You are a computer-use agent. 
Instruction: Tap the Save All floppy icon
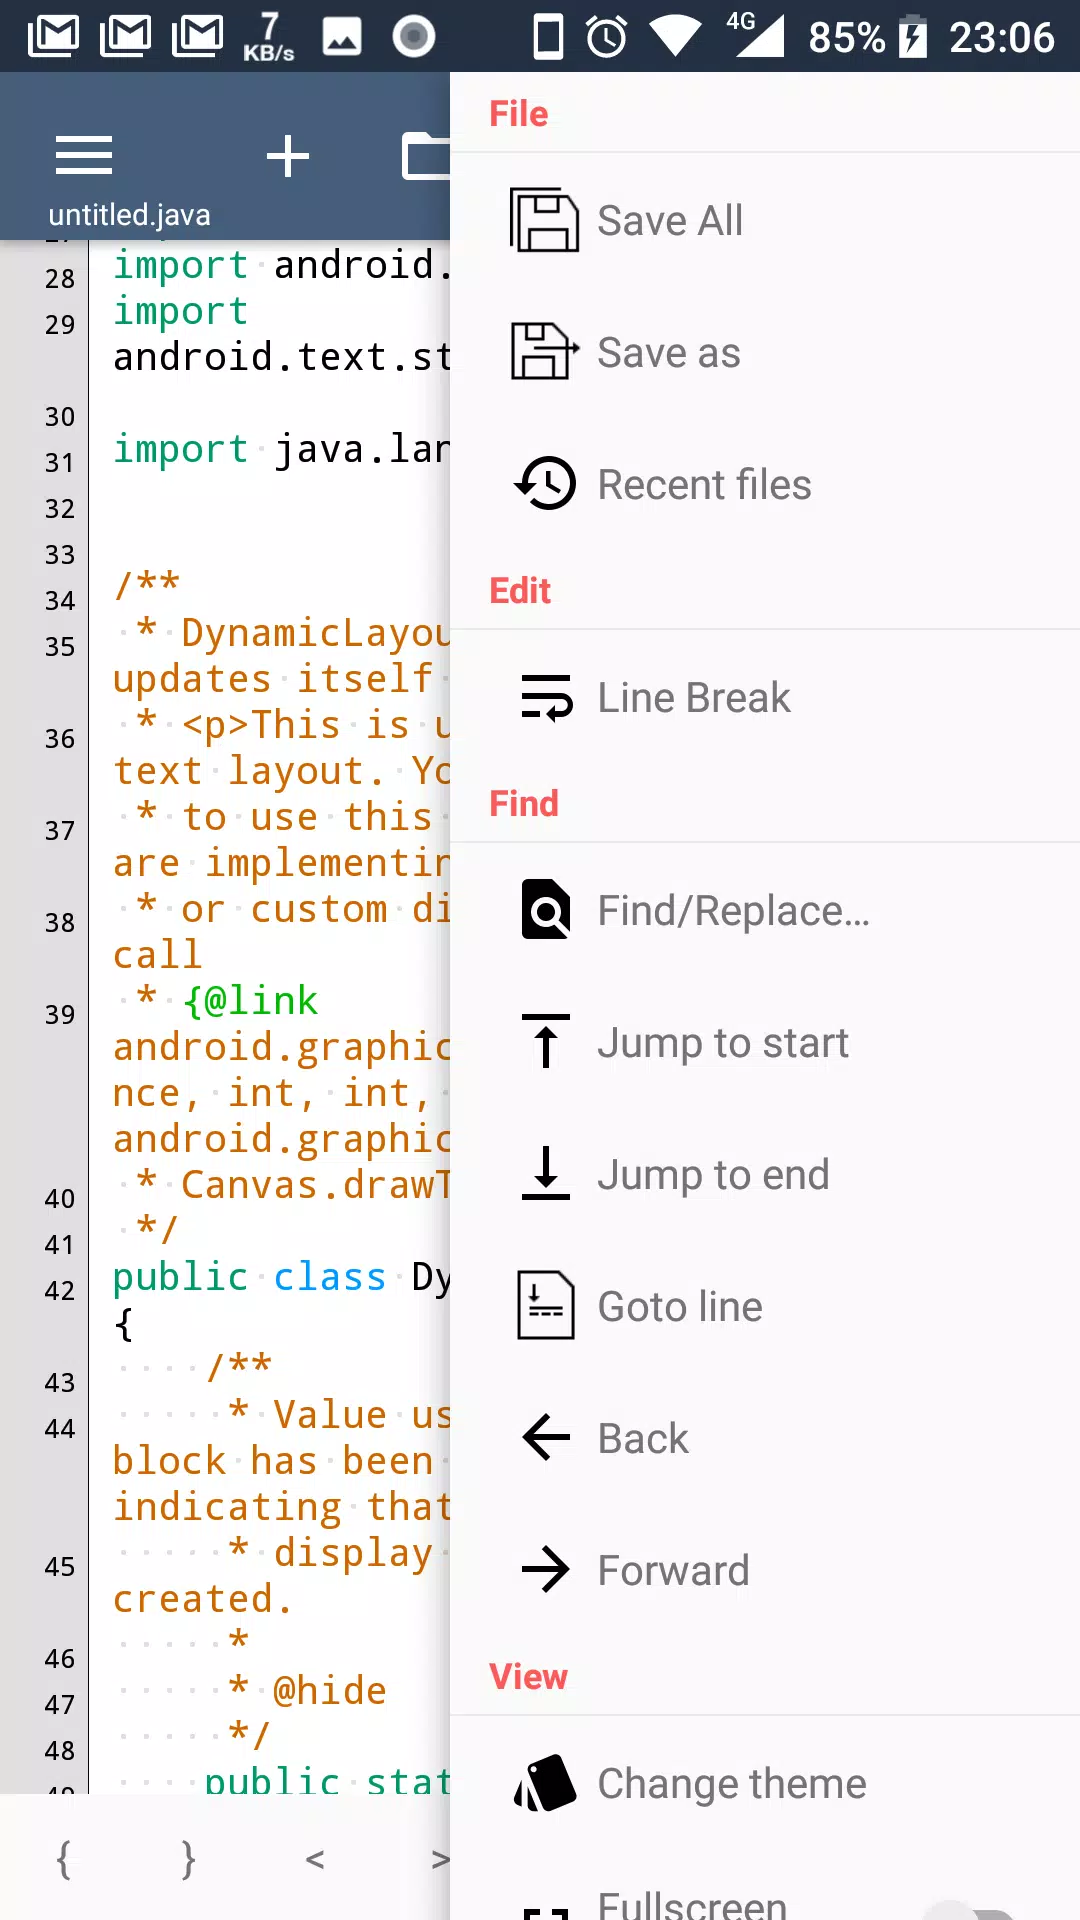(x=544, y=220)
